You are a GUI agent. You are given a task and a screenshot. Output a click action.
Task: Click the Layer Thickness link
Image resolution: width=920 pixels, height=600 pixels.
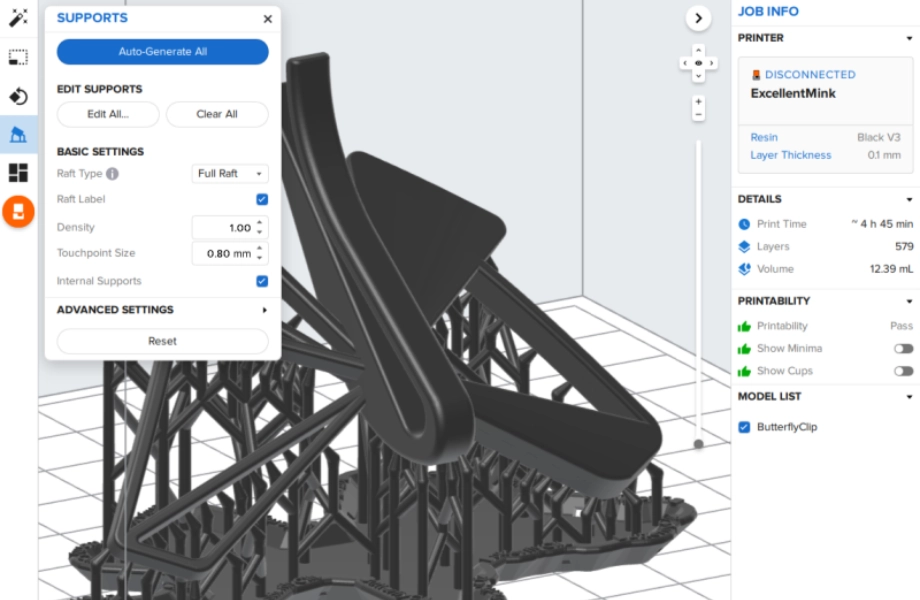[790, 155]
